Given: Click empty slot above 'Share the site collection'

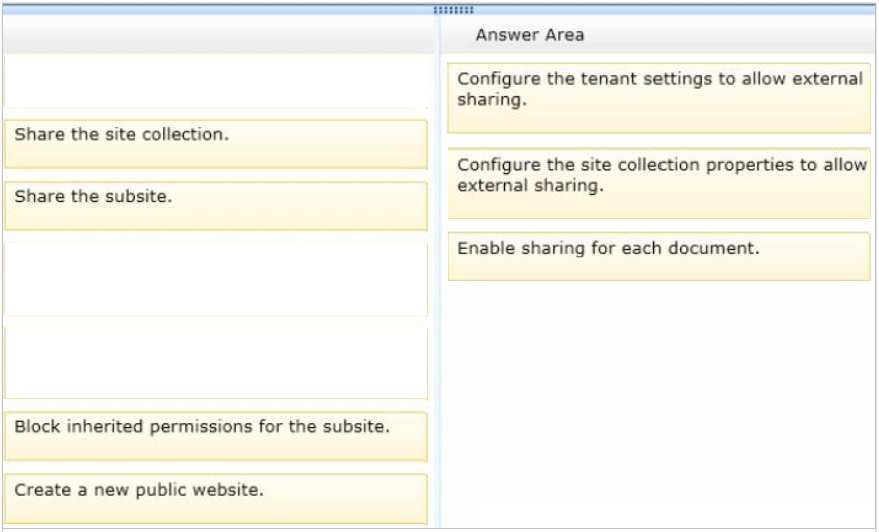Looking at the screenshot, I should click(x=216, y=81).
